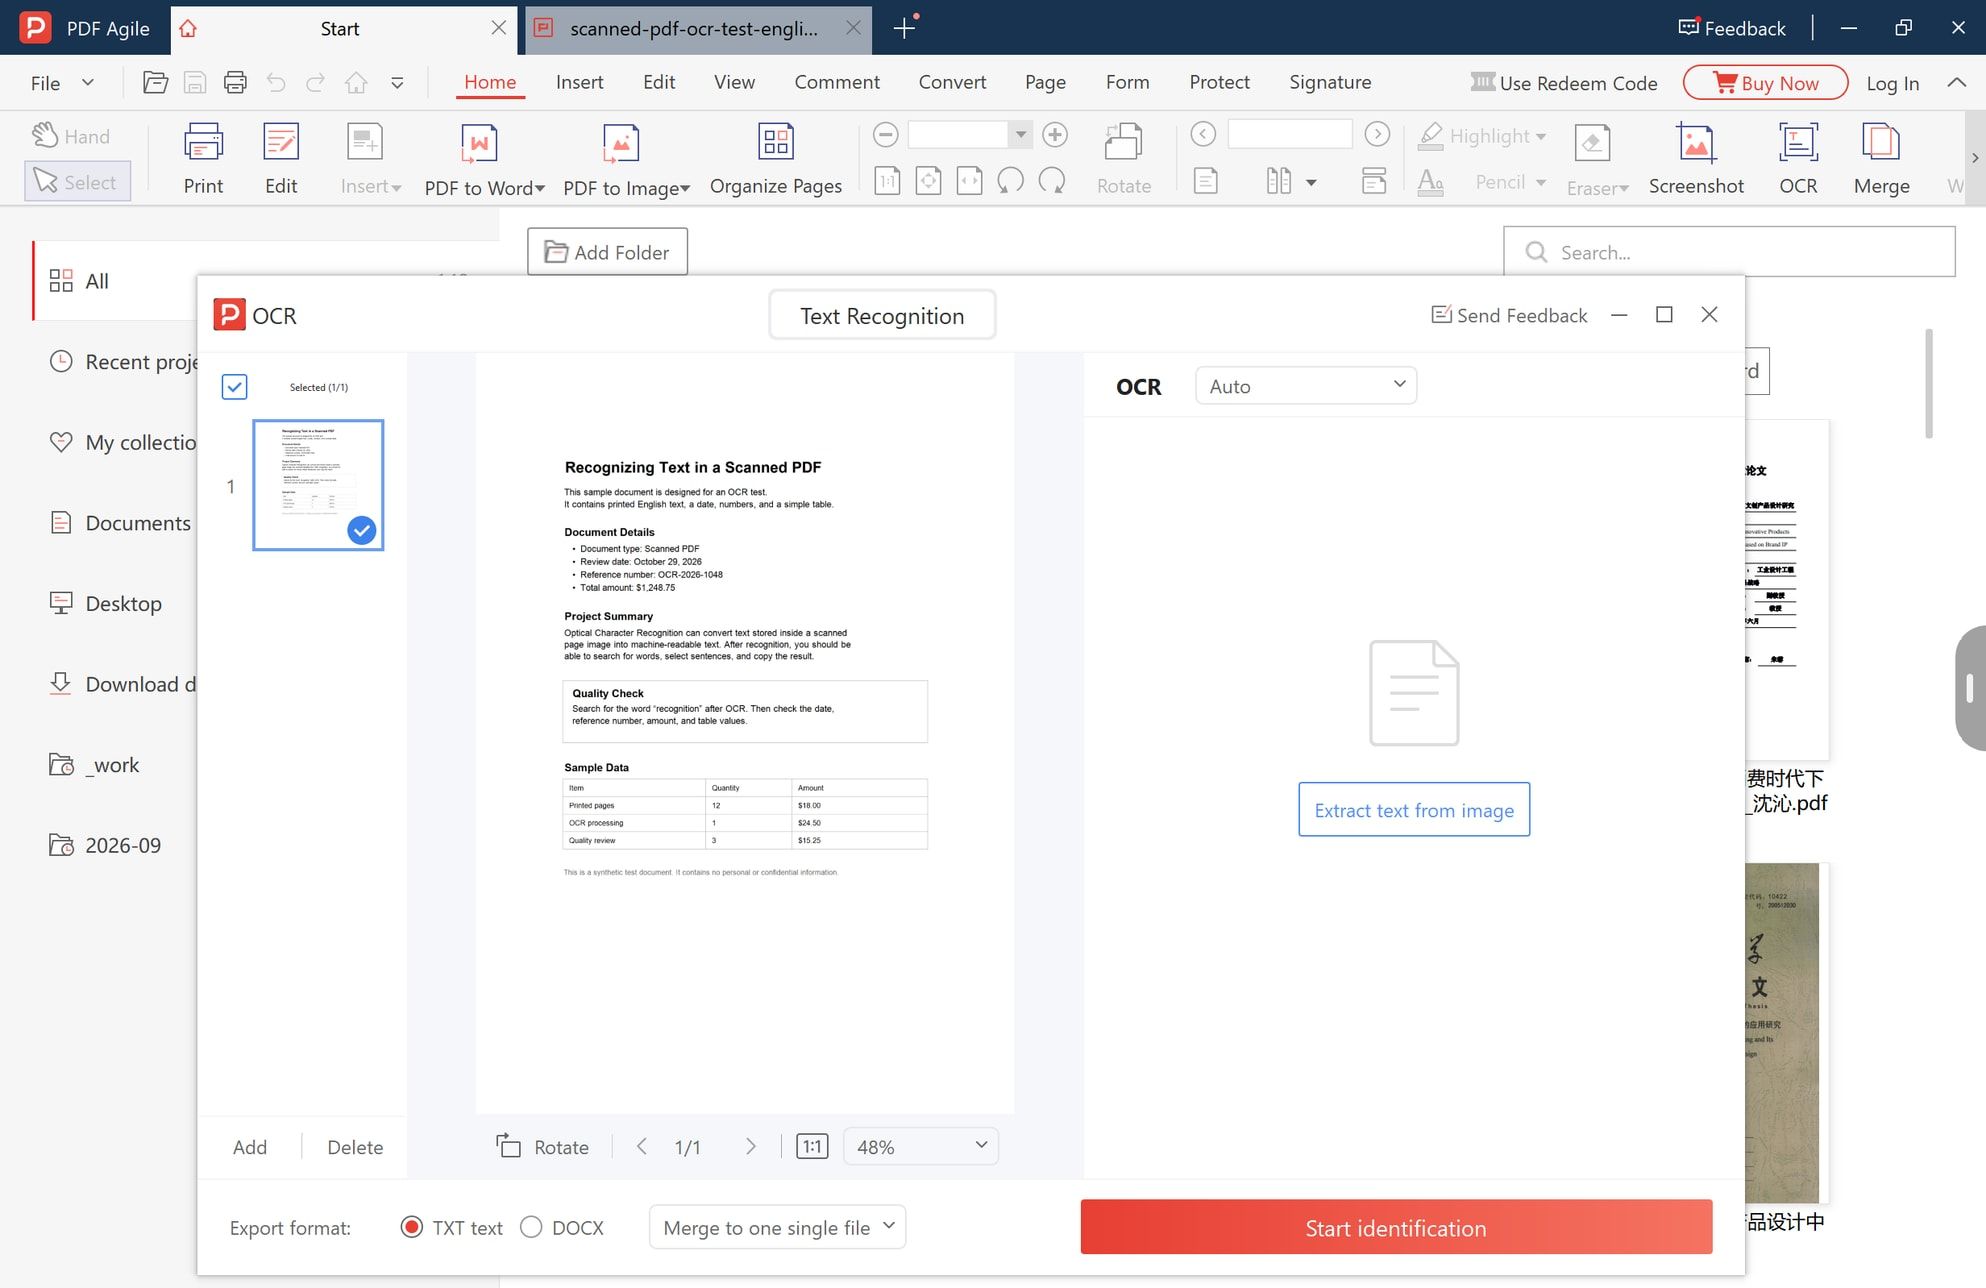
Task: Expand the File menu chevron
Action: coord(88,83)
